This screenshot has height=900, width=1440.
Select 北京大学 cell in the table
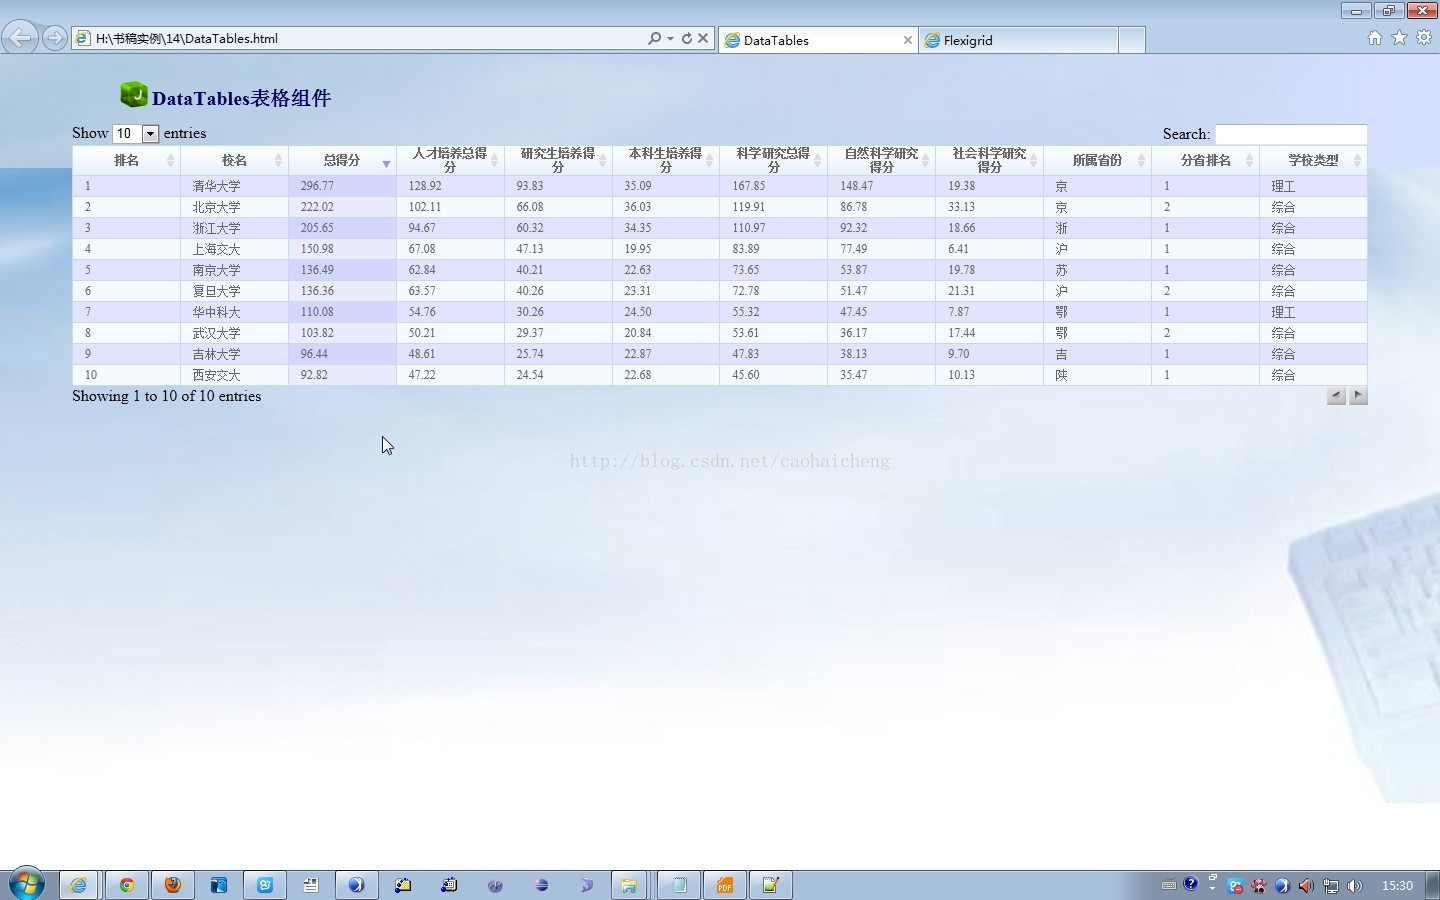tap(234, 207)
